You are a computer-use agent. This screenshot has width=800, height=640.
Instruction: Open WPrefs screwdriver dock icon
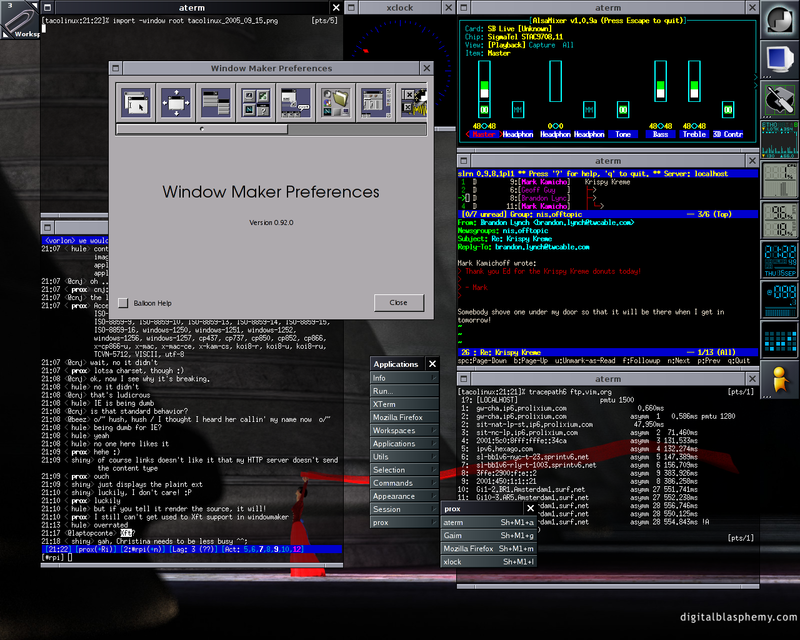[780, 100]
